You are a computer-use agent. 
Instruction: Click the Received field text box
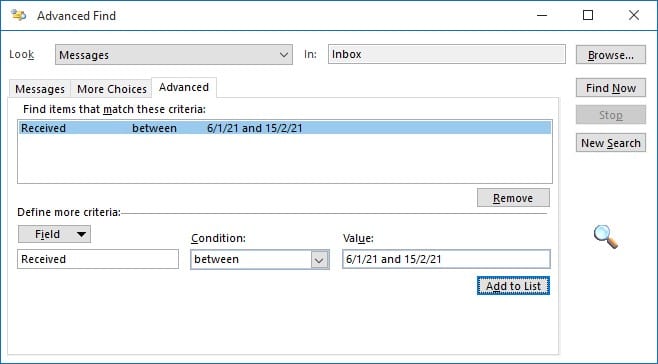click(x=98, y=259)
